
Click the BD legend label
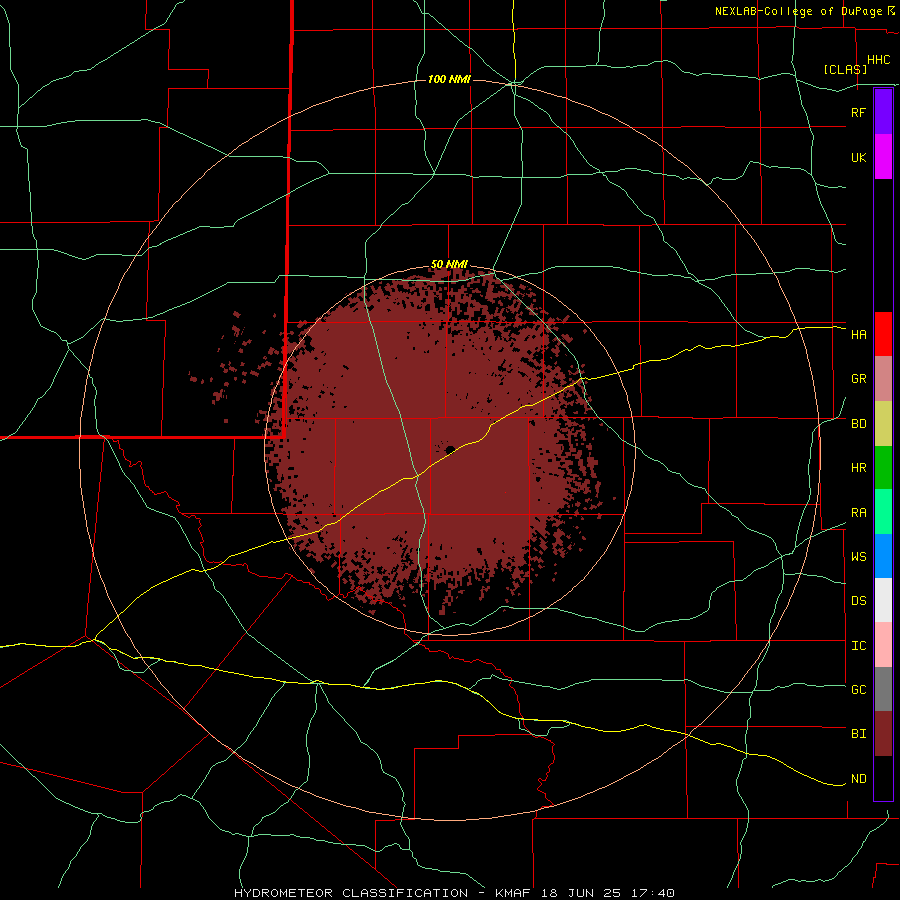(858, 424)
